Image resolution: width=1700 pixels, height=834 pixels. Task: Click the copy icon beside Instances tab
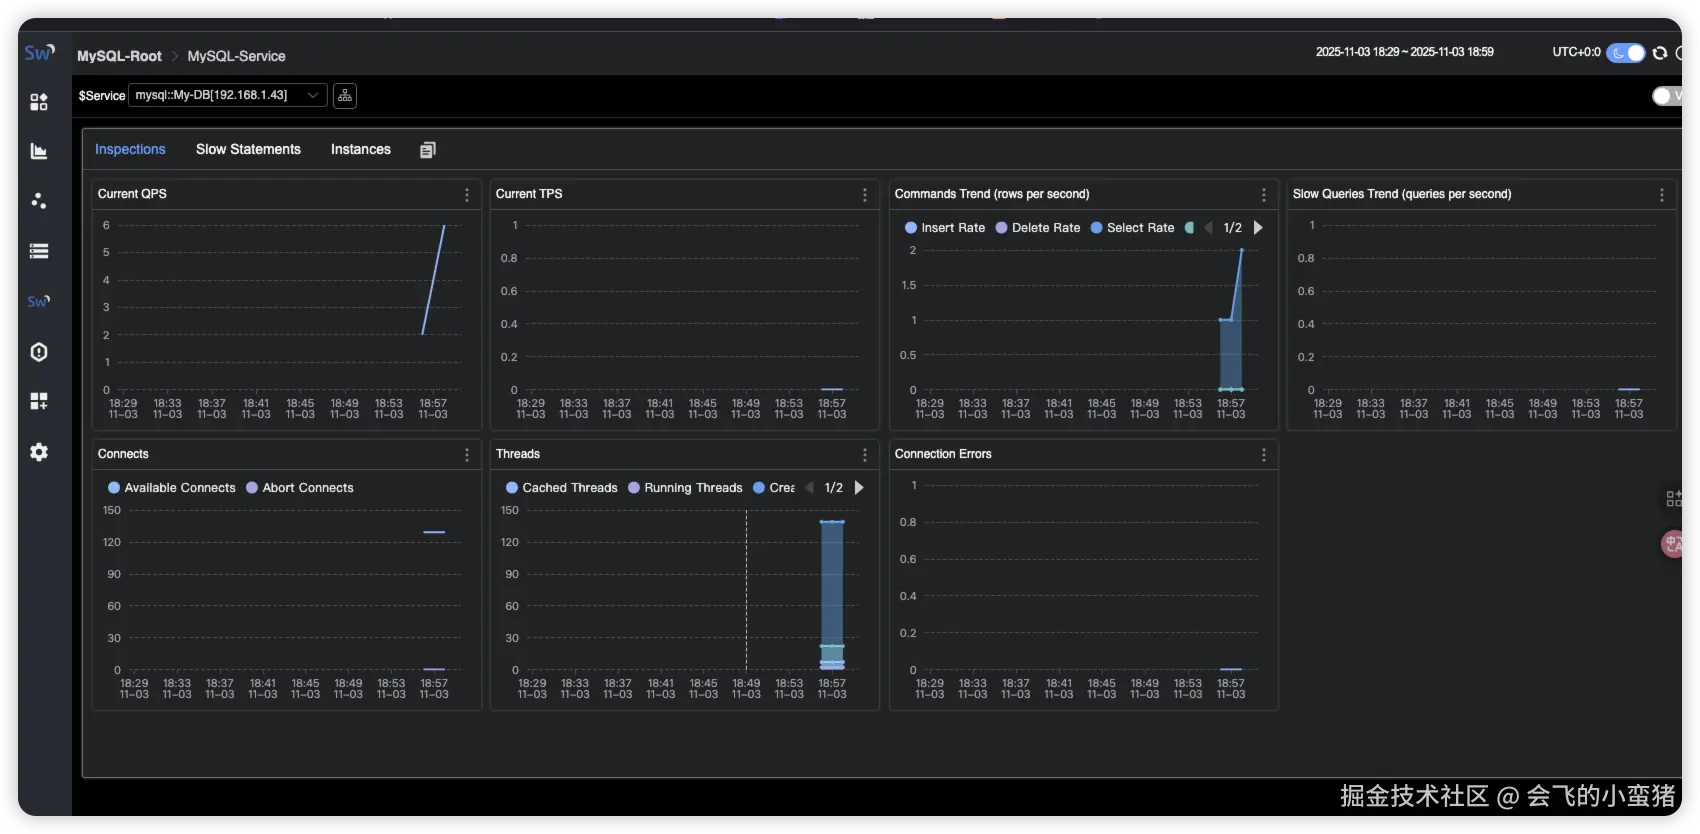pos(428,150)
